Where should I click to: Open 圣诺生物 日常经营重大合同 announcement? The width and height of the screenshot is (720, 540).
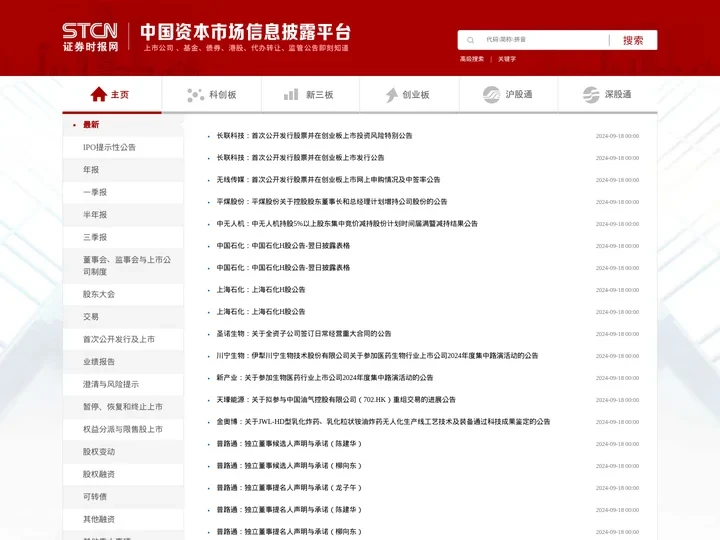click(x=304, y=334)
